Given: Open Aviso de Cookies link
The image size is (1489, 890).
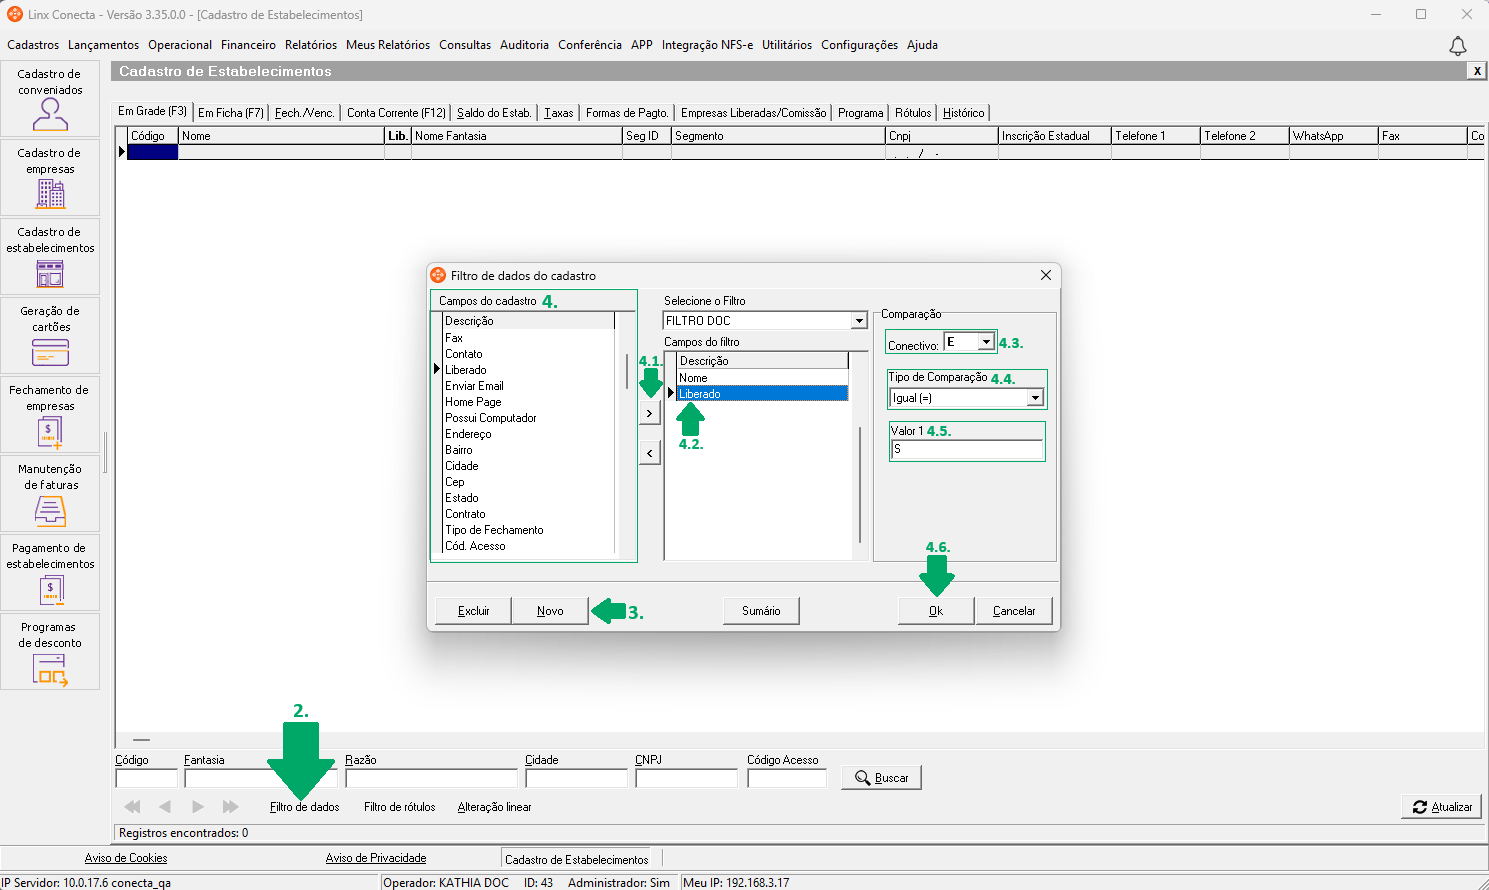Looking at the screenshot, I should coord(126,858).
